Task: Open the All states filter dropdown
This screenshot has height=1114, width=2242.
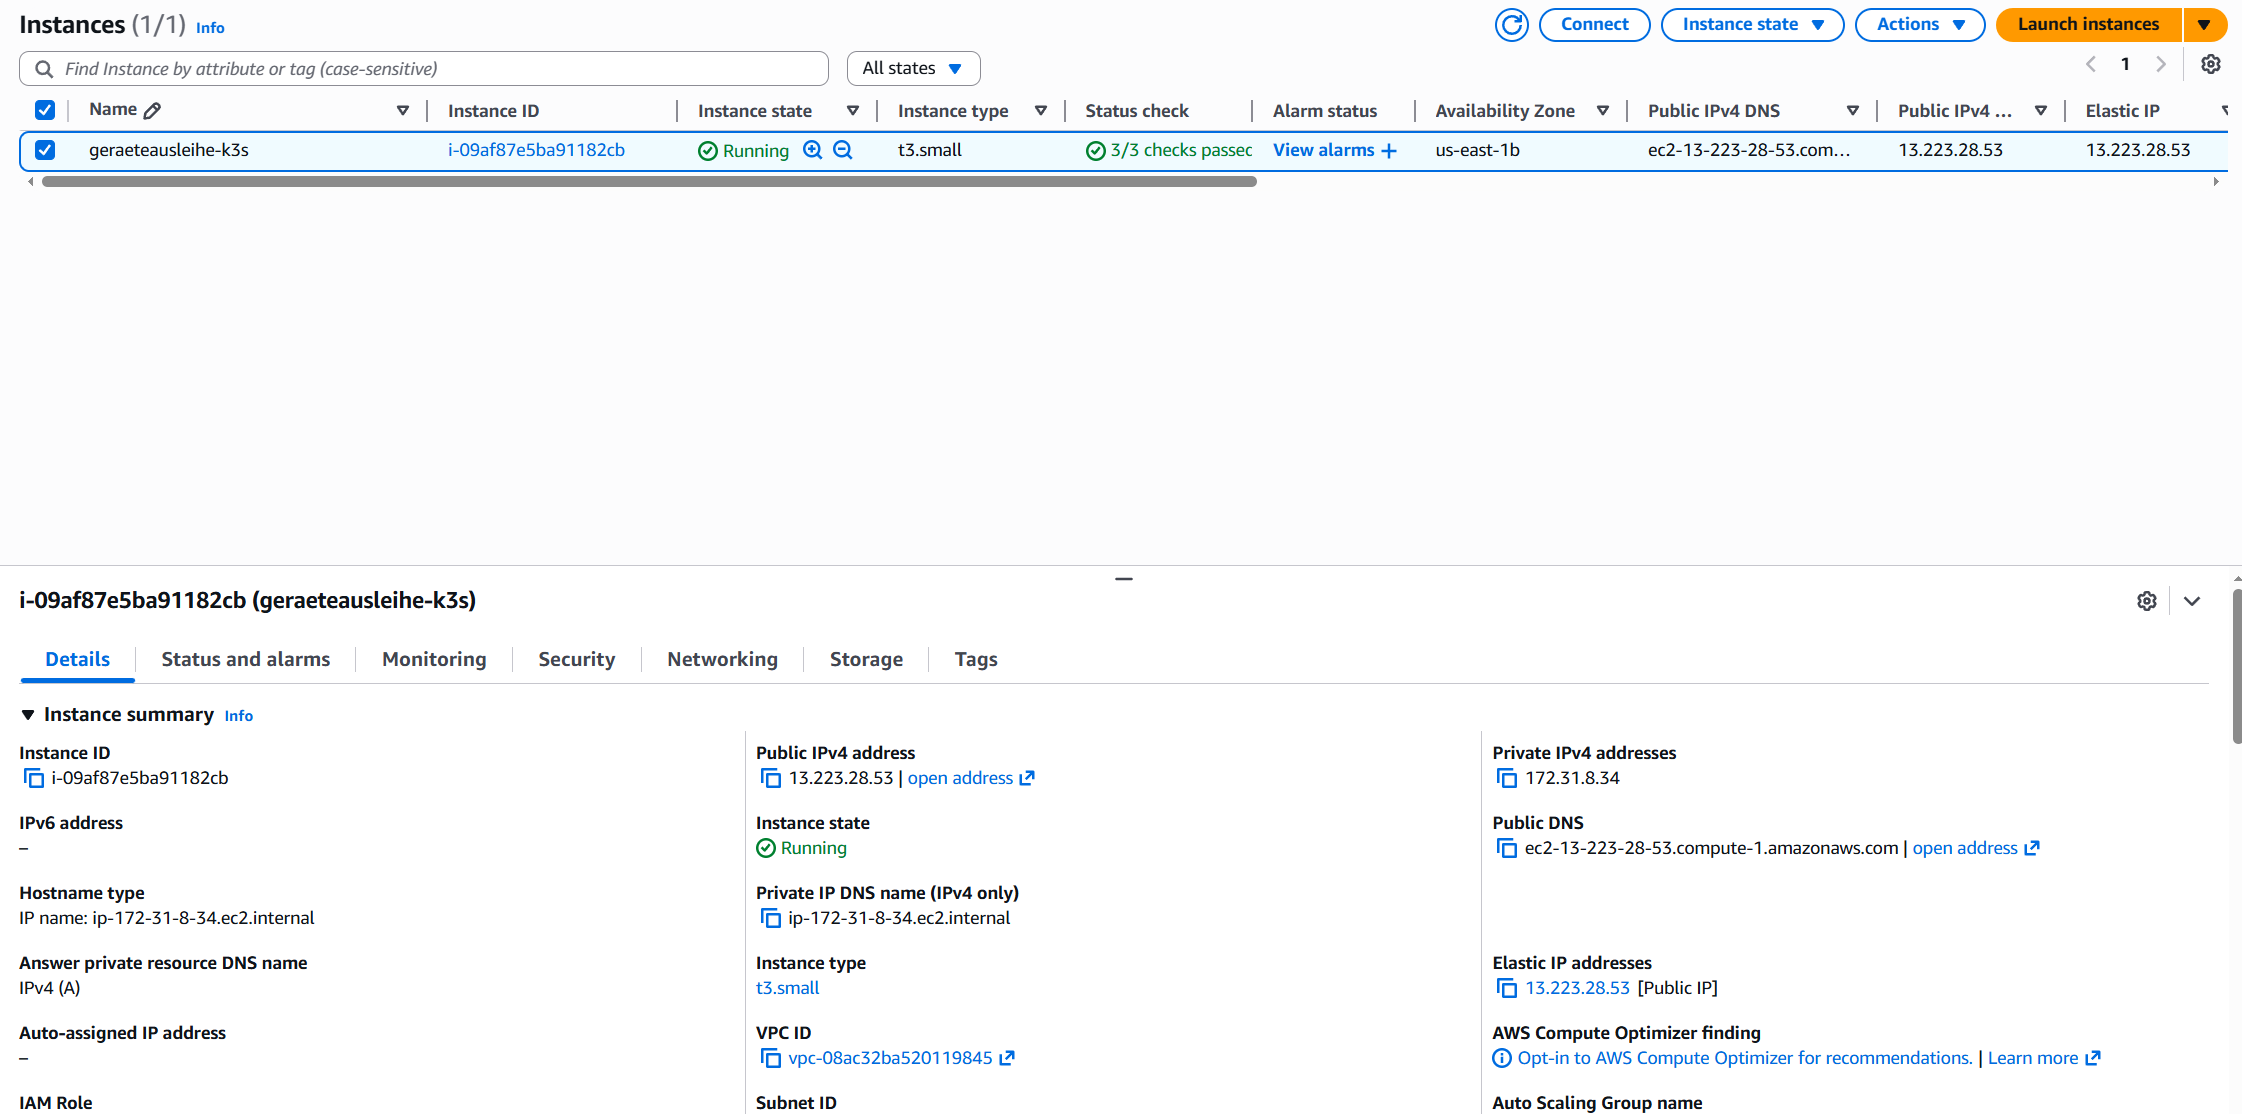Action: [x=913, y=69]
